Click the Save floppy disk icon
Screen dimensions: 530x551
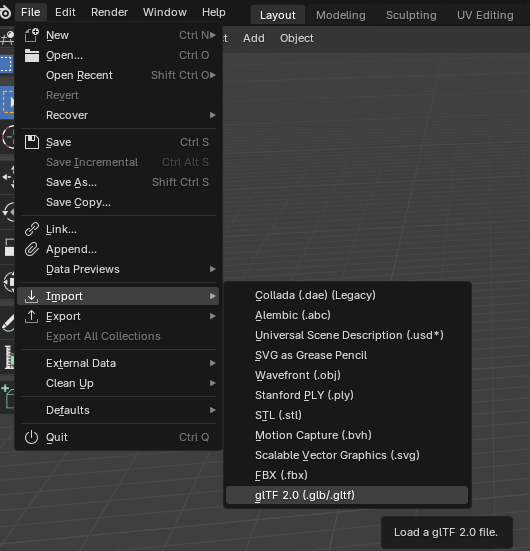point(32,142)
